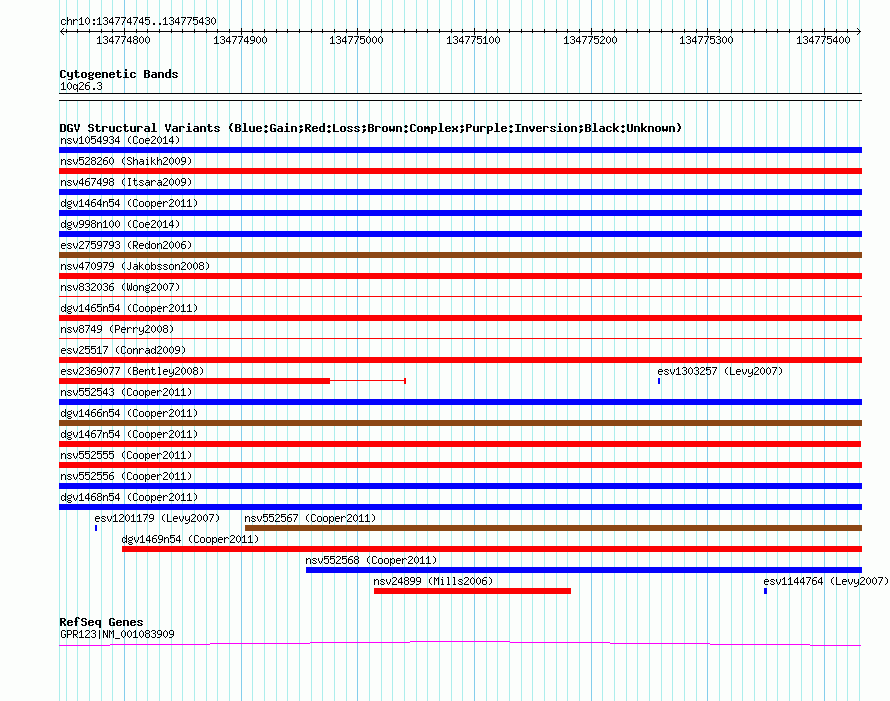Open the GPR123|NM_001083909 RefSeq gene label
The image size is (890, 701).
pos(117,634)
